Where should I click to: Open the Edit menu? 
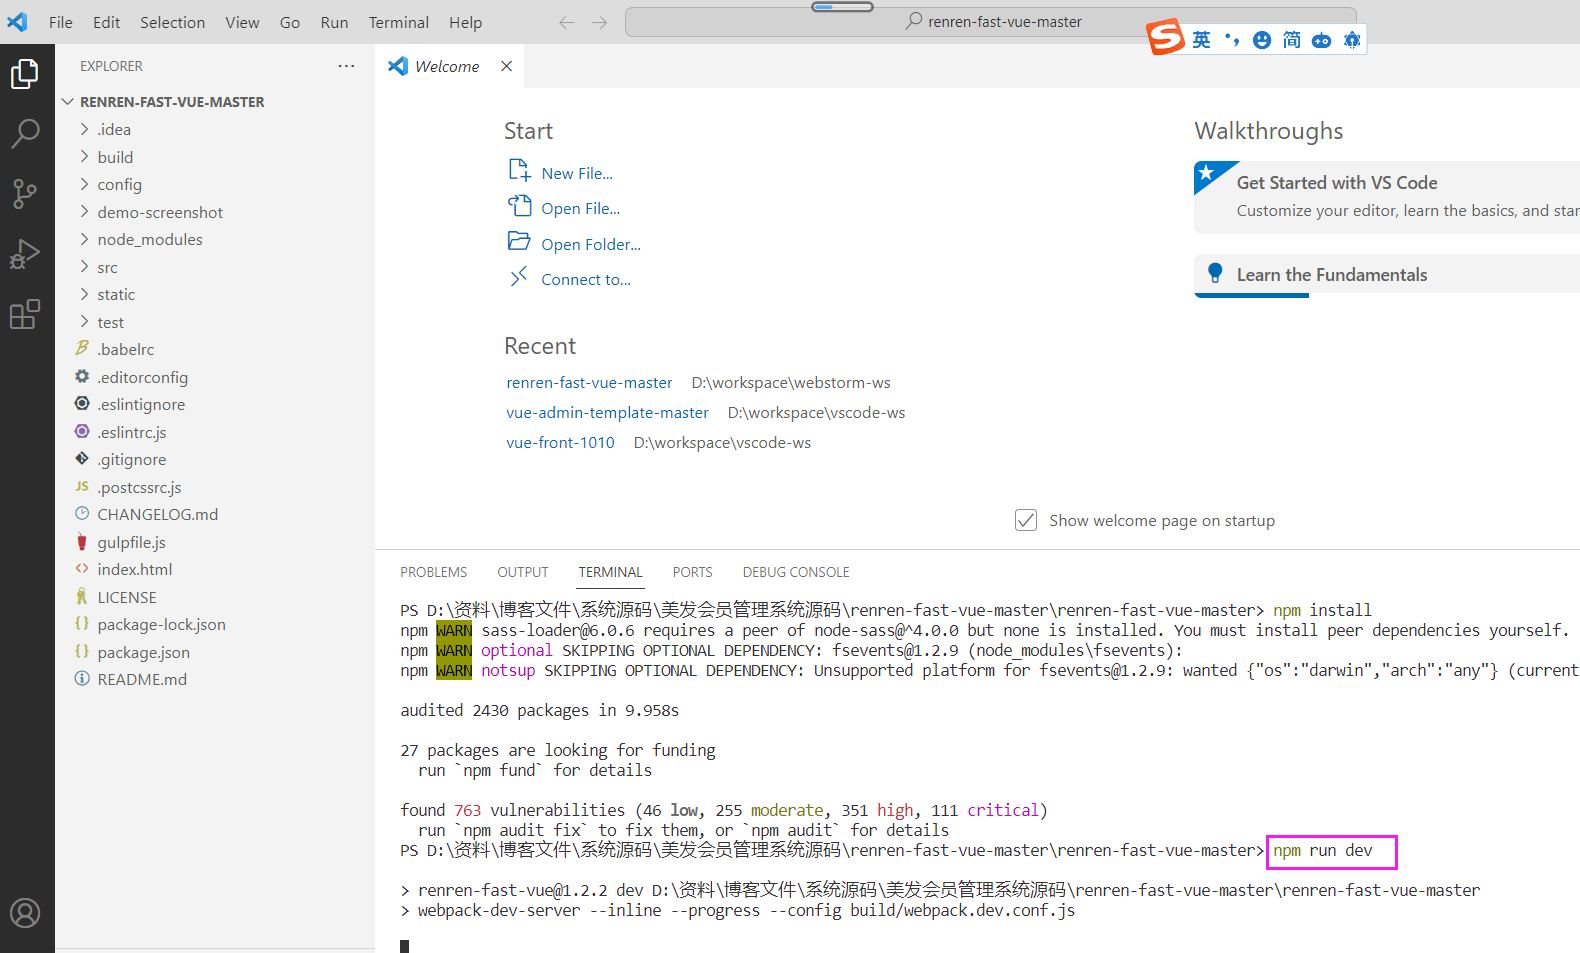[107, 22]
